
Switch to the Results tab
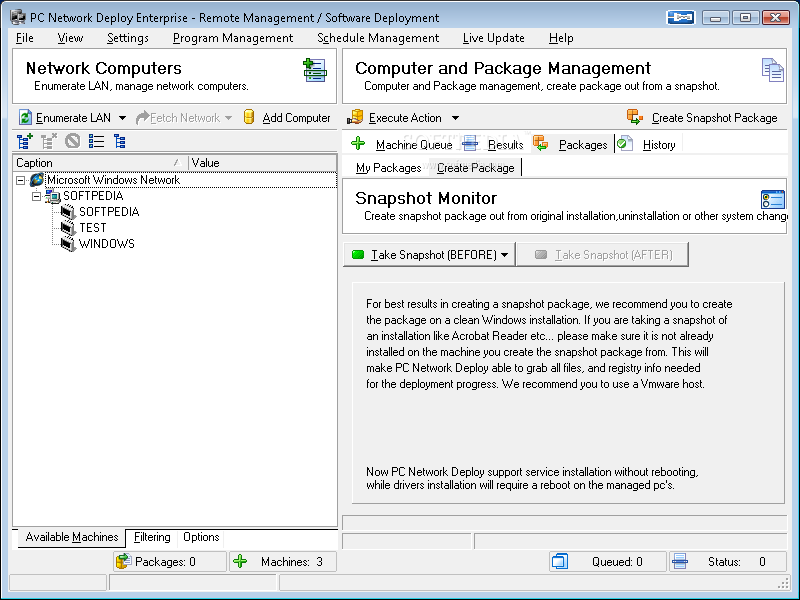coord(494,144)
